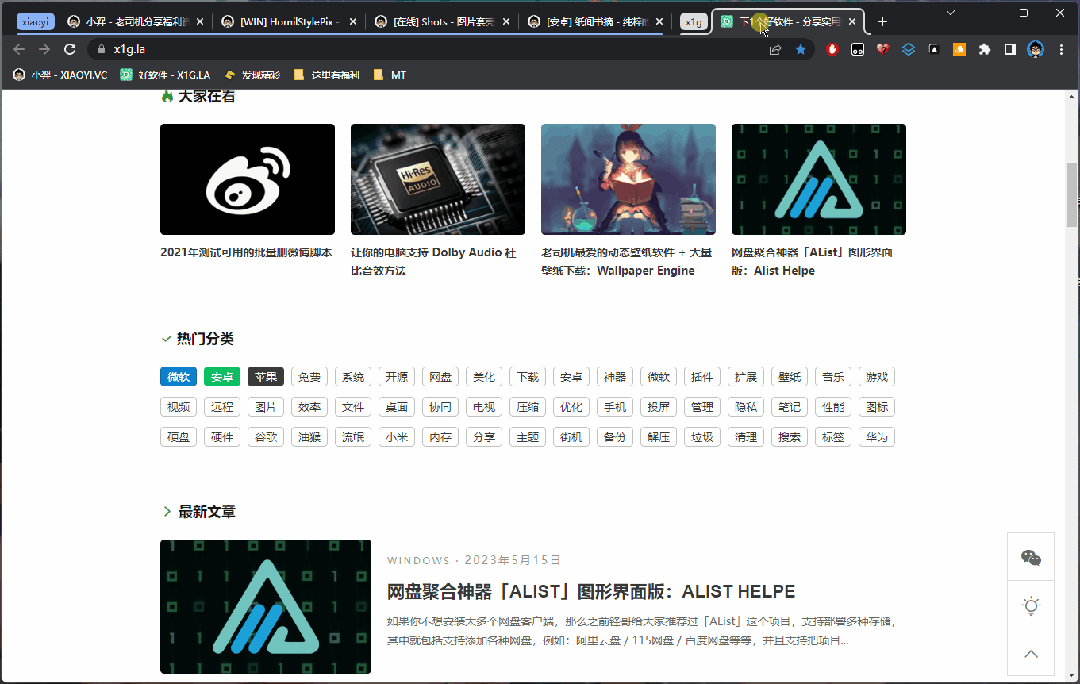Collapse the x1g tab group chip
The image size is (1080, 684).
click(694, 21)
